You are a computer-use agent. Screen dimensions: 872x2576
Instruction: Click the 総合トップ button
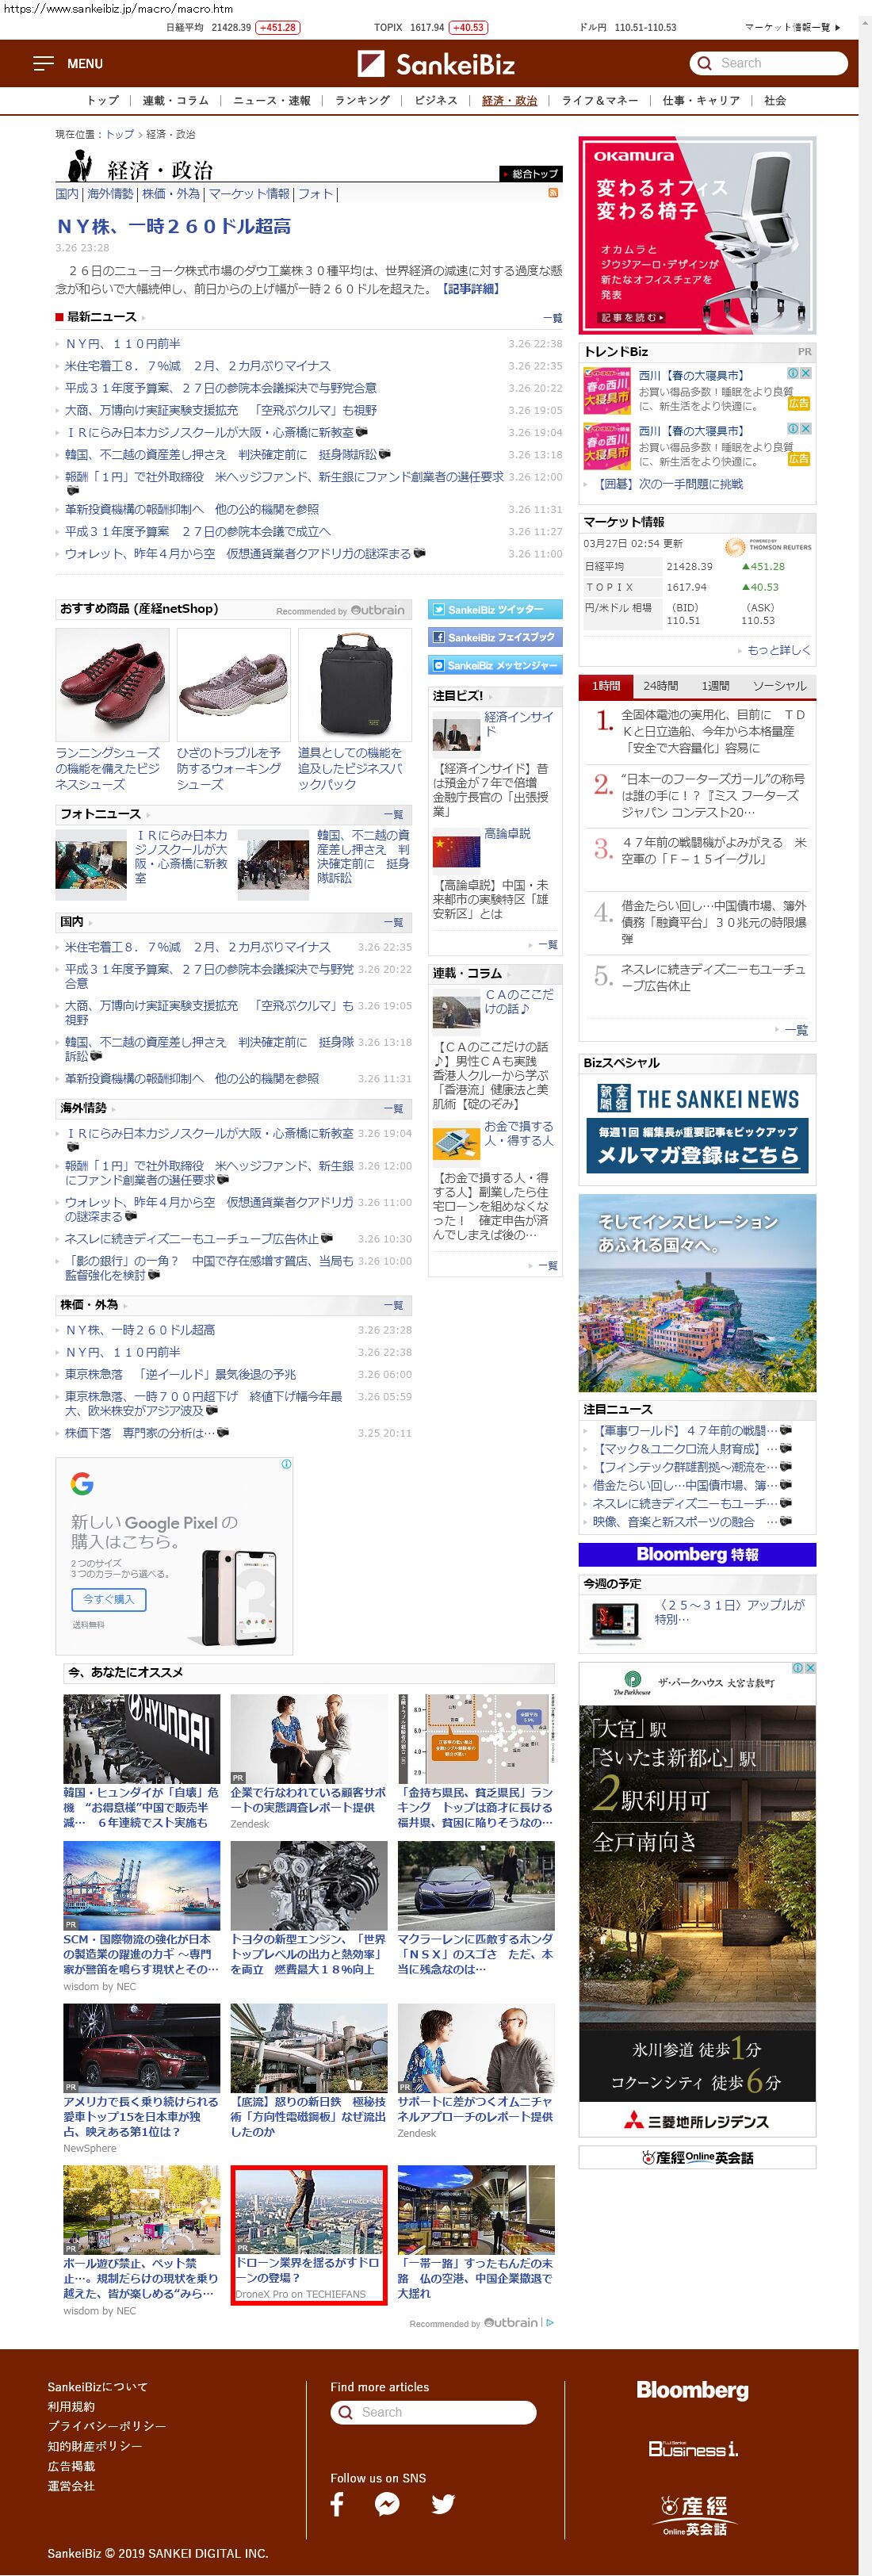(530, 174)
